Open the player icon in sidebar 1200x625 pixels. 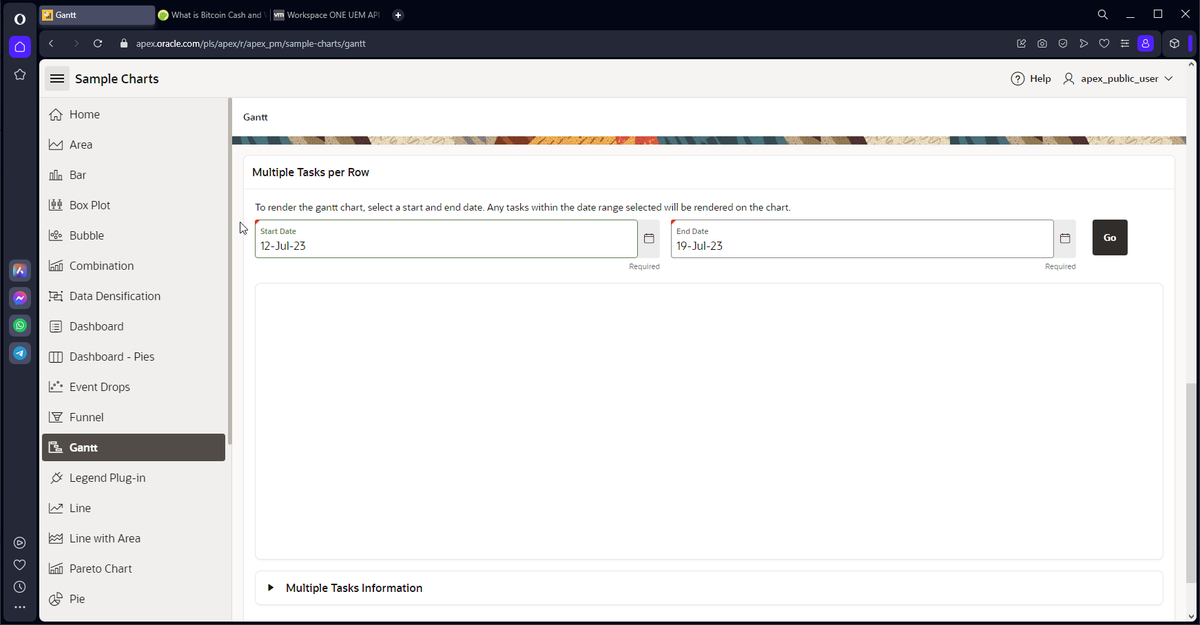click(x=19, y=543)
